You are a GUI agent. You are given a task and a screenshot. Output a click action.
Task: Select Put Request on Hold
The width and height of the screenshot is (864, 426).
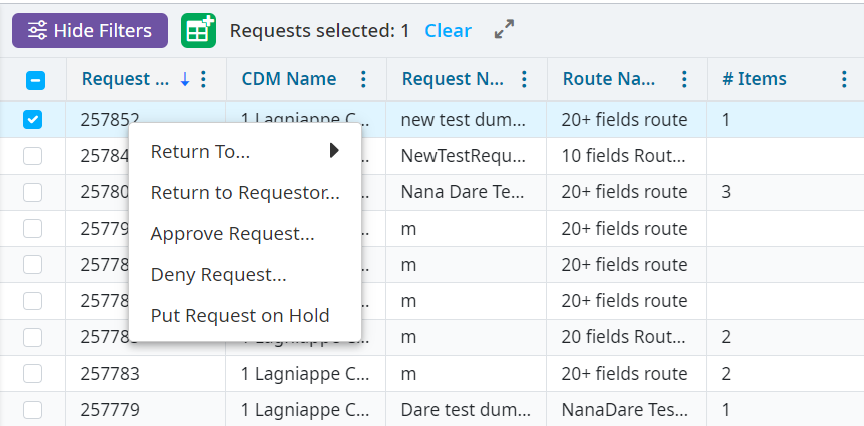(x=239, y=316)
